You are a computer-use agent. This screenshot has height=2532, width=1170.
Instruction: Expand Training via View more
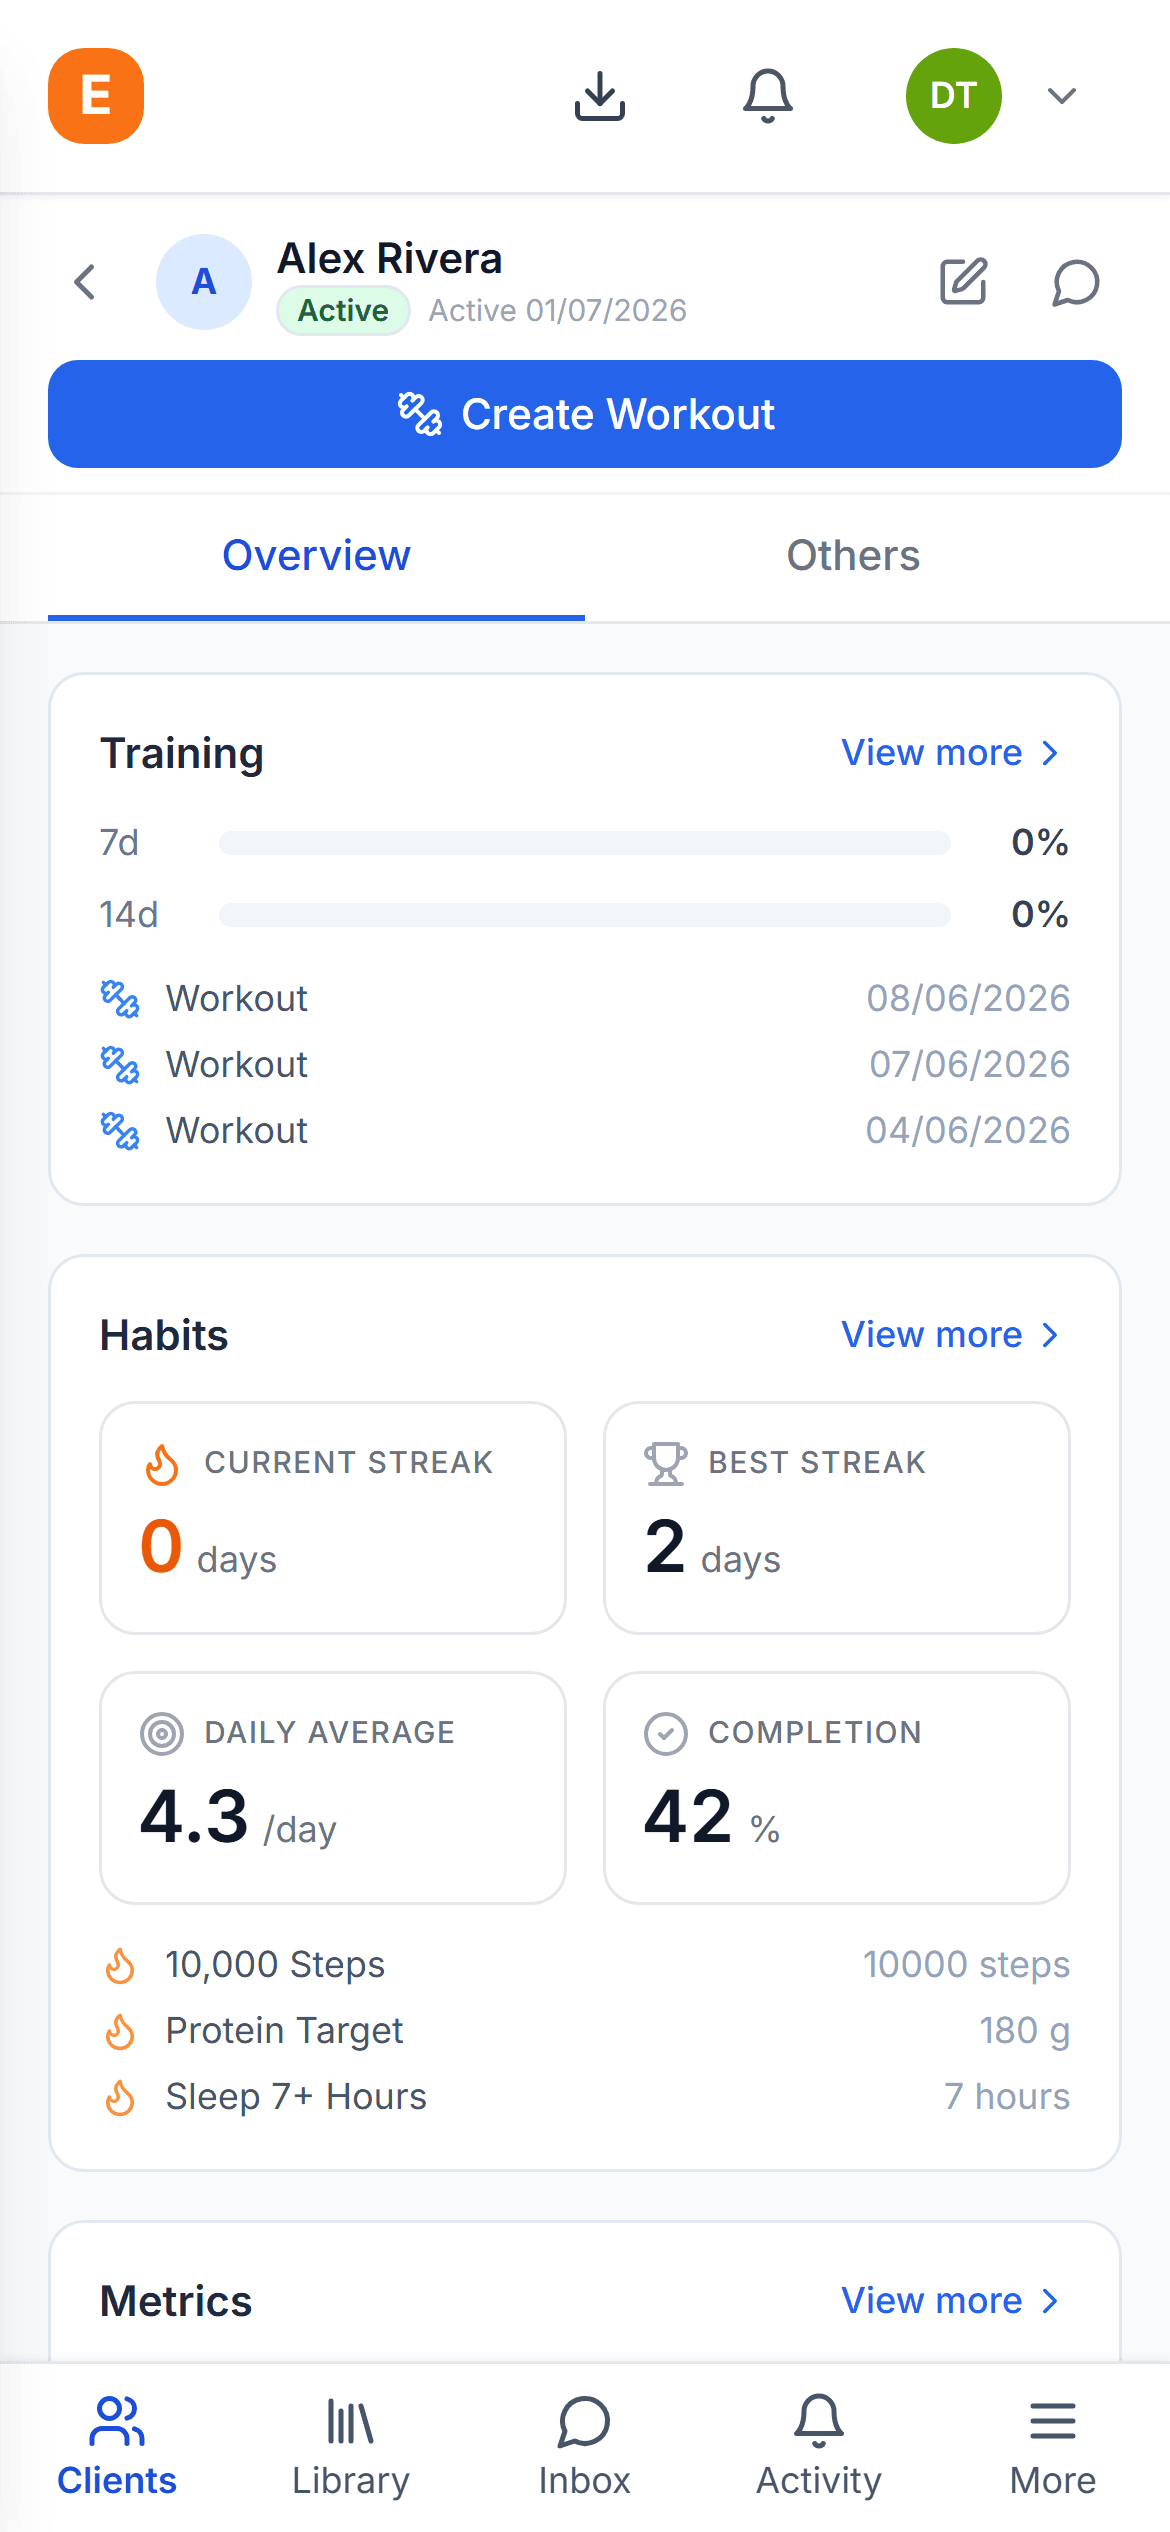click(950, 753)
